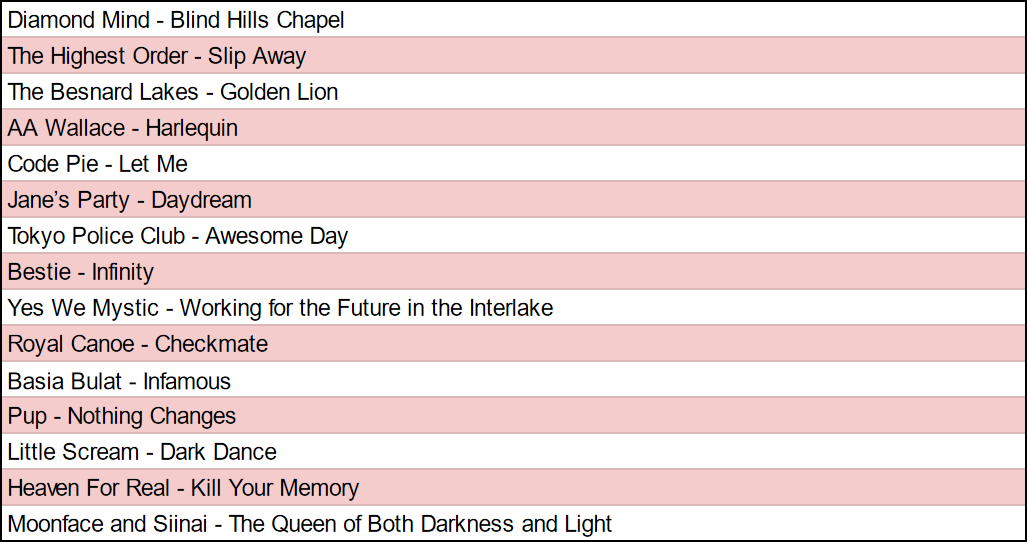Click the song title 'The Queen of Both Darkness and Light'
The width and height of the screenshot is (1027, 542).
point(421,524)
